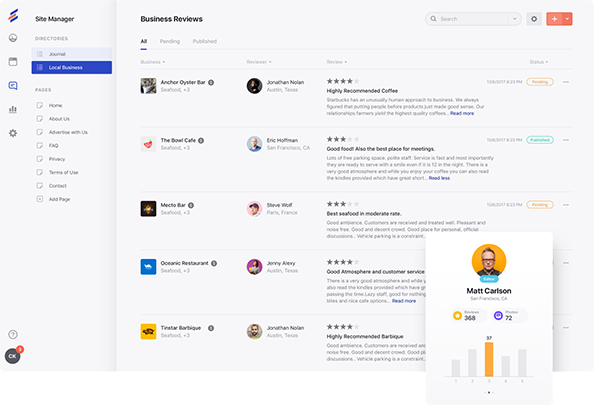Expand the search box dropdown chevron
This screenshot has height=405, width=594.
(514, 19)
